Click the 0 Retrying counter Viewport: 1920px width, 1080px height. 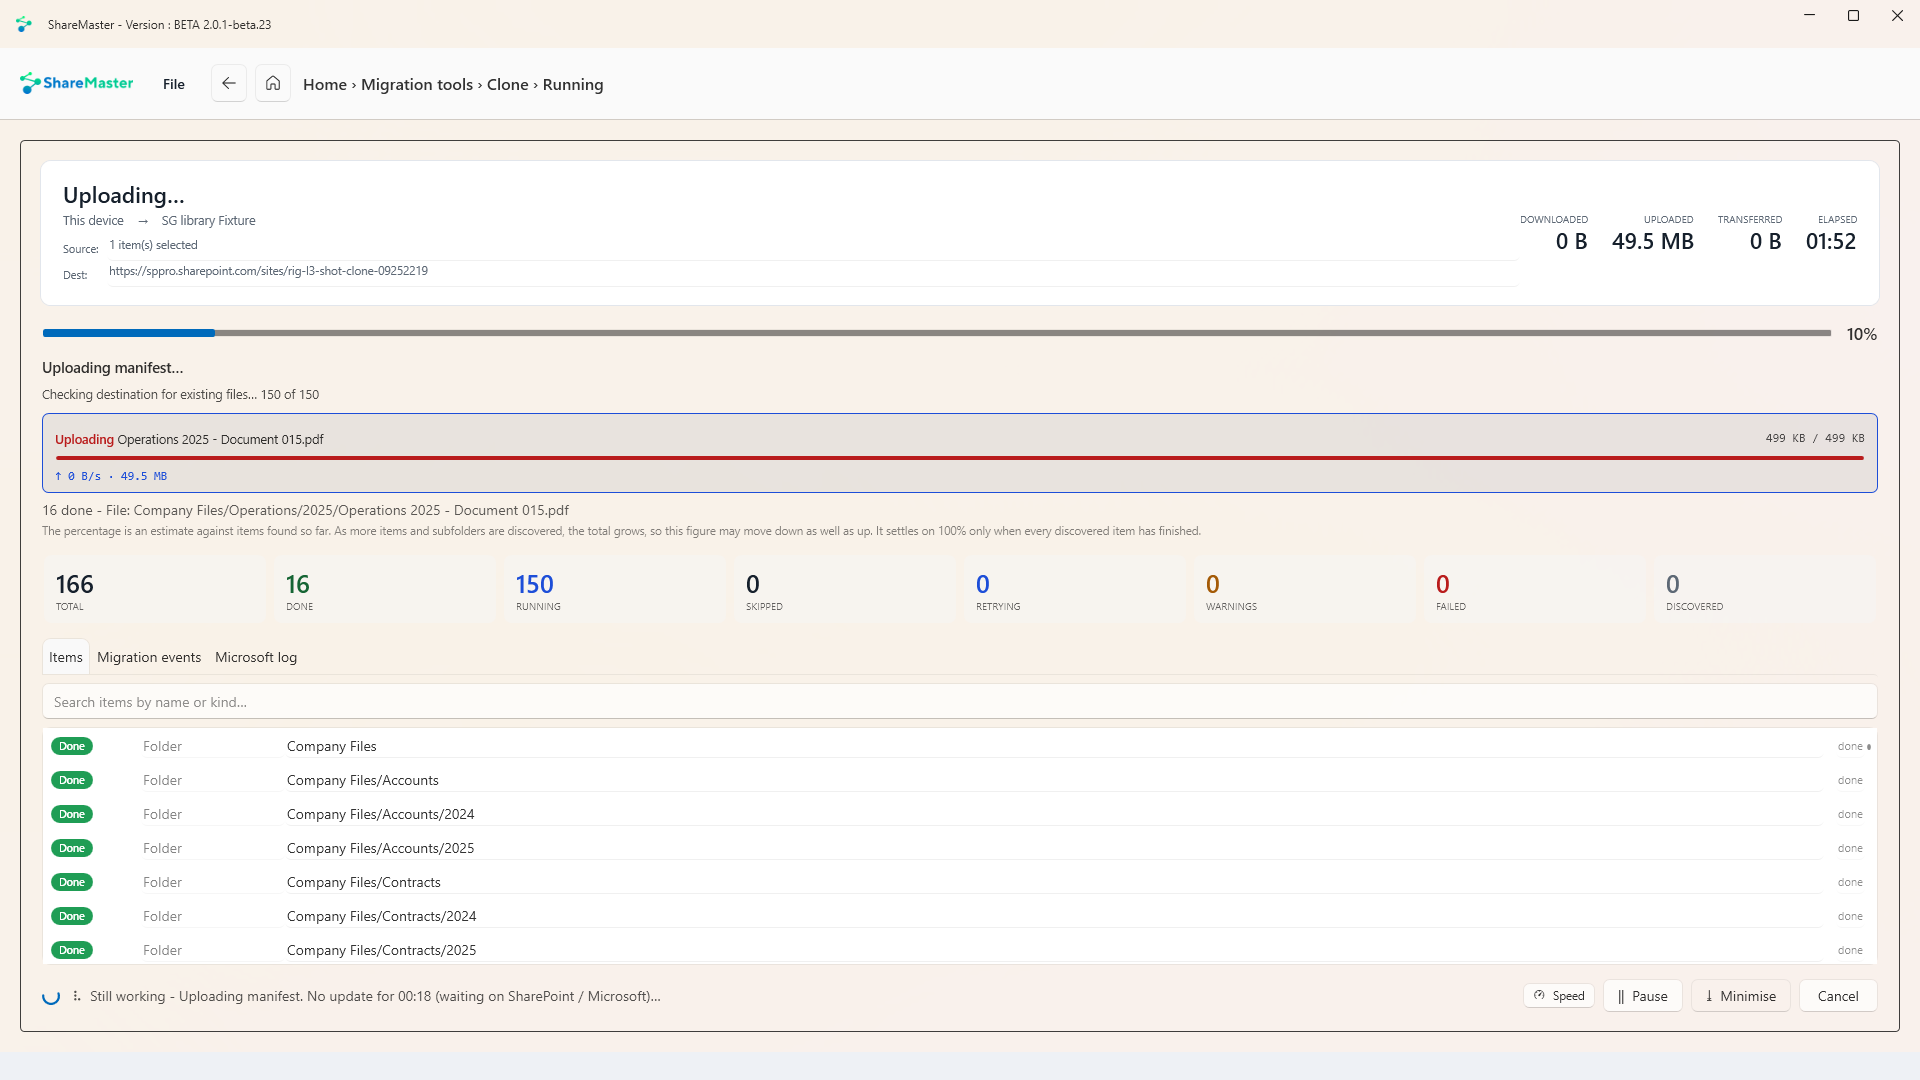coord(1073,591)
